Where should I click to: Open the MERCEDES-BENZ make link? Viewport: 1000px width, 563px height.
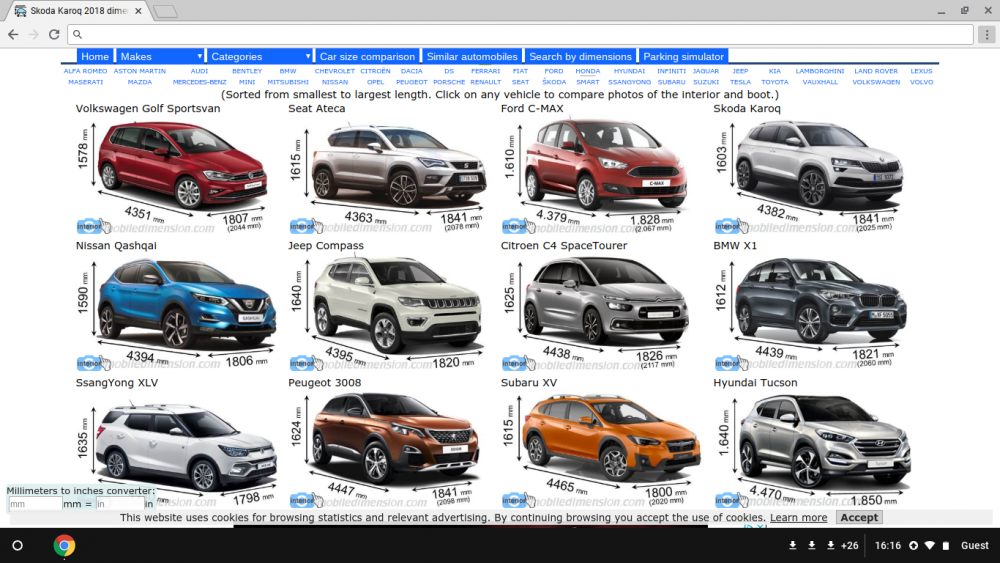pyautogui.click(x=199, y=82)
